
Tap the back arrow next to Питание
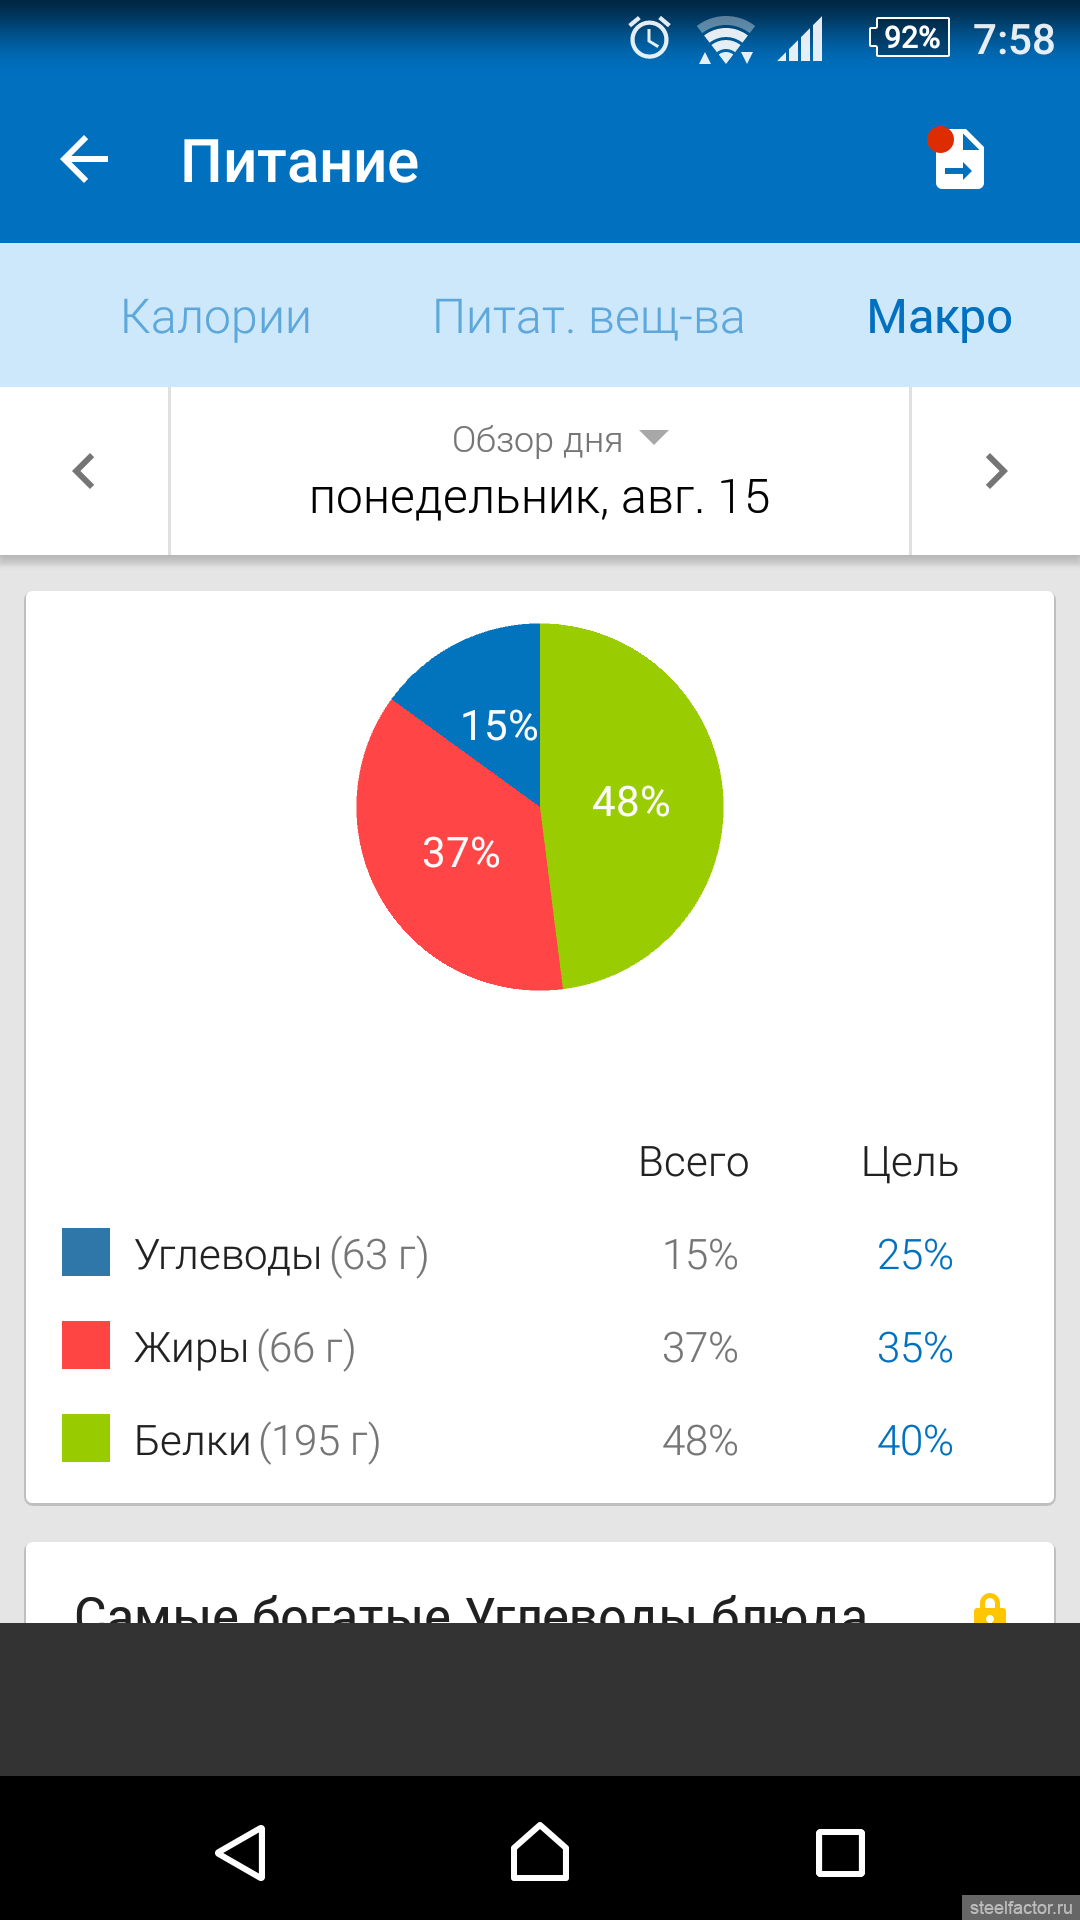point(84,160)
